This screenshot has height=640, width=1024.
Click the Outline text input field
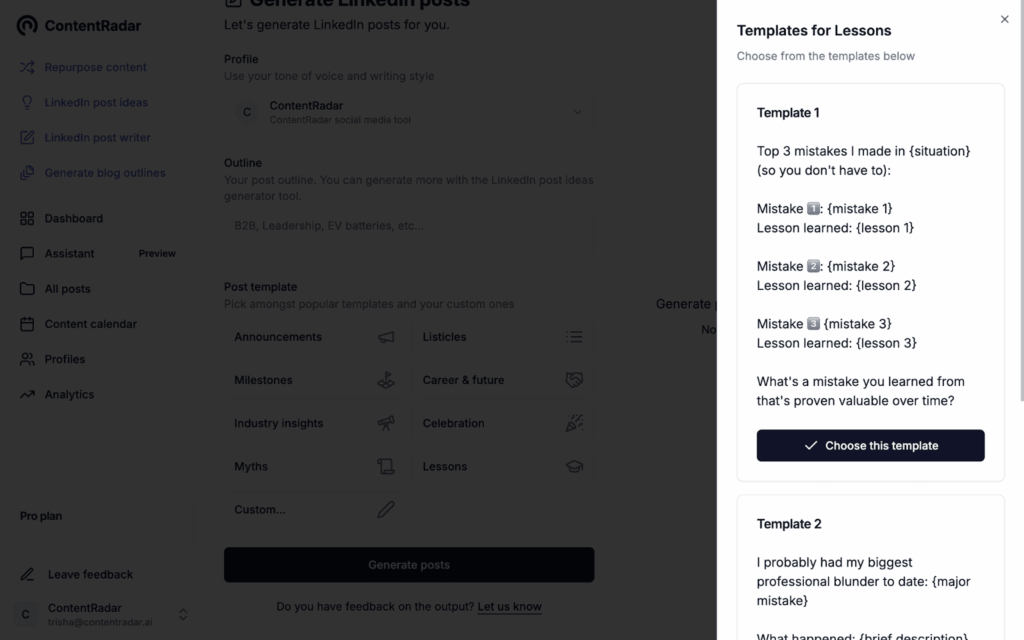click(409, 226)
